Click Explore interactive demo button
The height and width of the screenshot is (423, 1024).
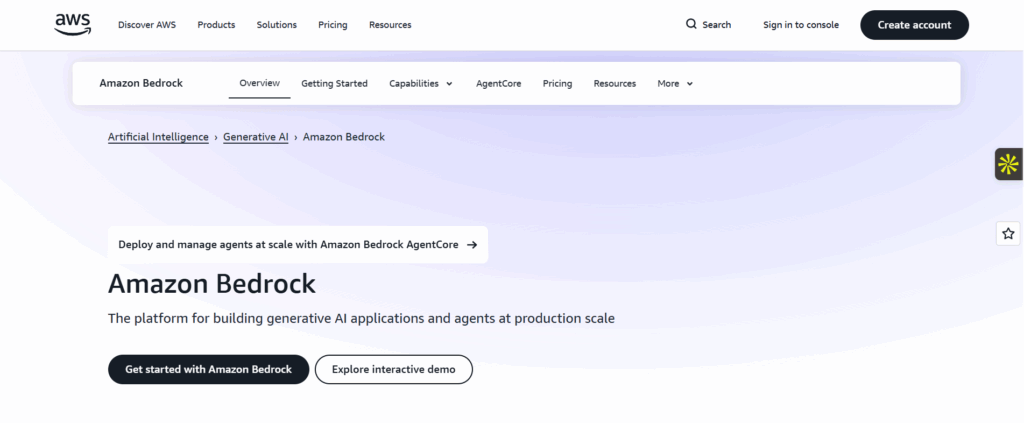pyautogui.click(x=394, y=369)
